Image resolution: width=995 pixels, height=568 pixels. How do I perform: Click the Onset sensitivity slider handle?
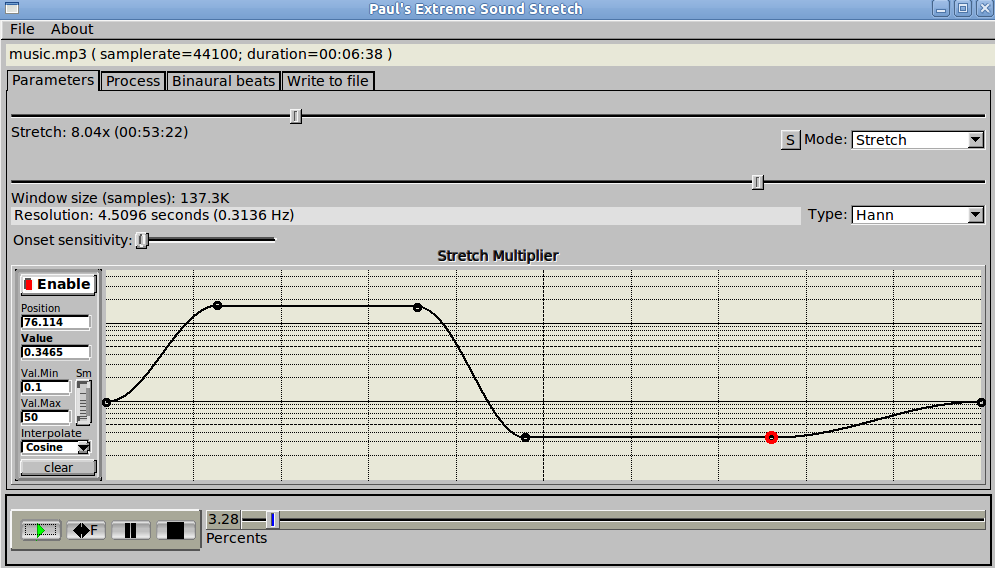point(142,240)
